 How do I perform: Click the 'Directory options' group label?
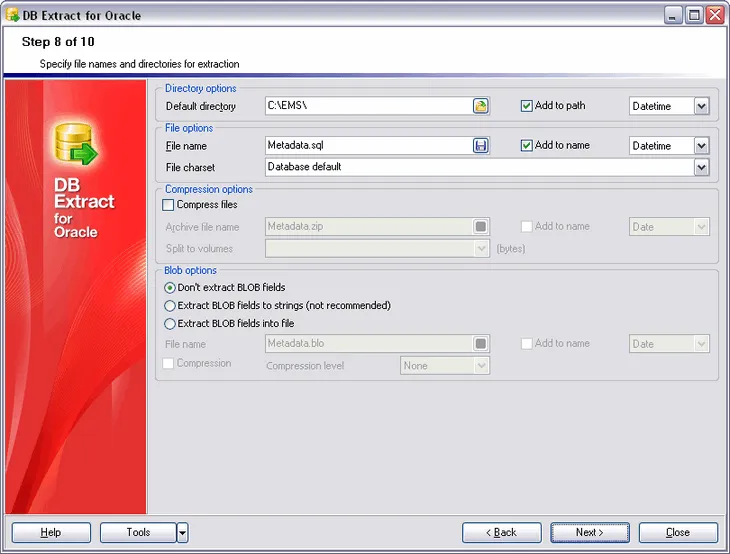[201, 88]
